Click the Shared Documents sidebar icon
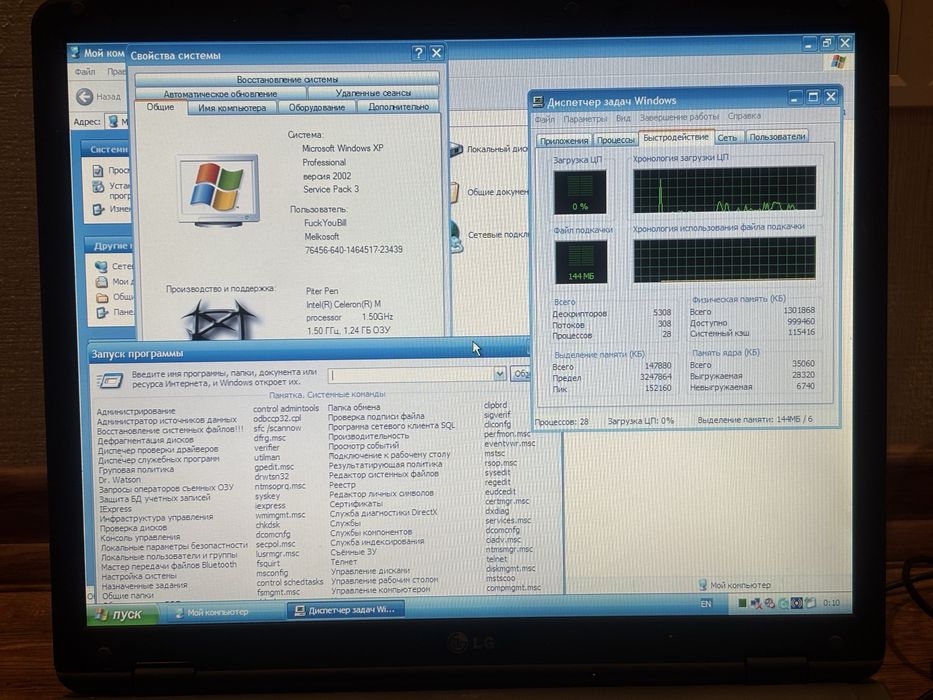The image size is (933, 700). 102,297
